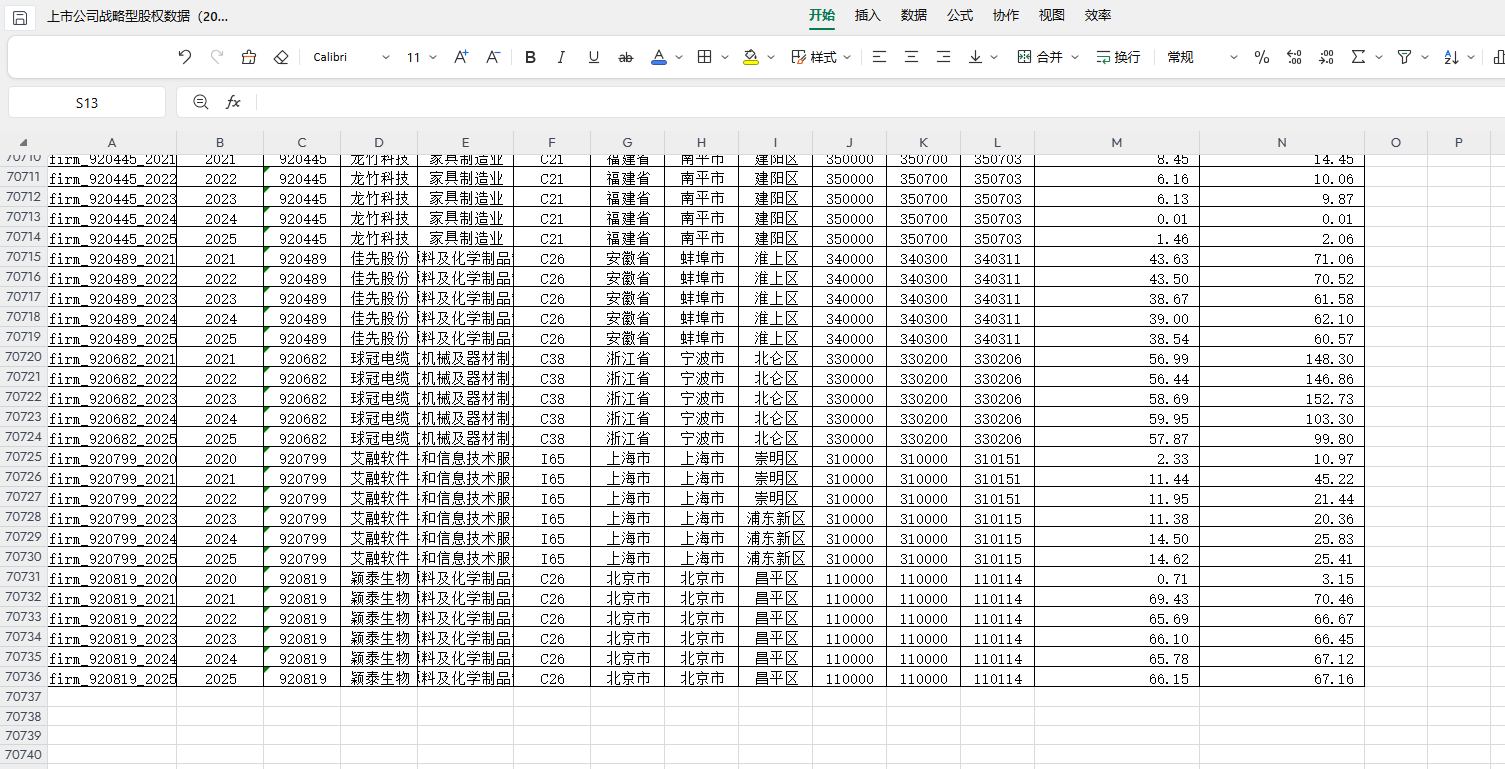This screenshot has width=1505, height=769.
Task: Toggle italic formatting
Action: (x=561, y=57)
